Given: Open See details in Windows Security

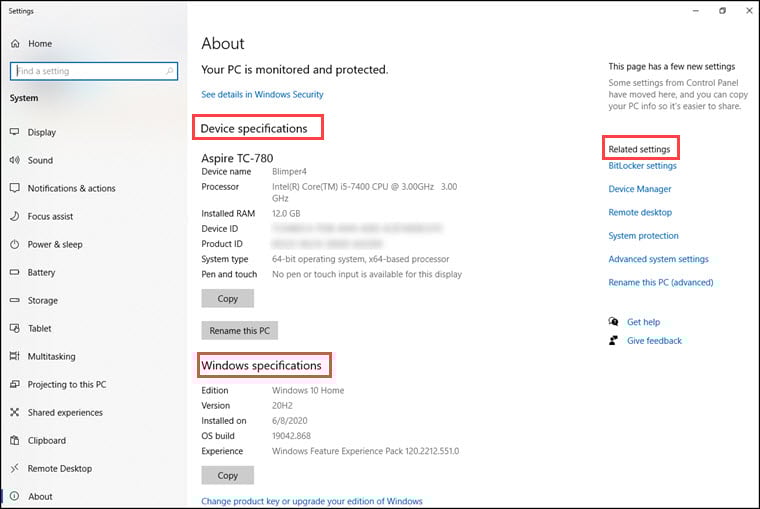Looking at the screenshot, I should (x=262, y=94).
